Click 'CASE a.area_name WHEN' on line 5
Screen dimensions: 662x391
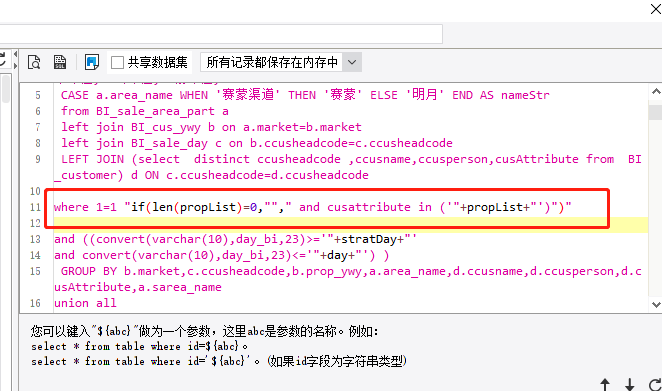point(134,95)
